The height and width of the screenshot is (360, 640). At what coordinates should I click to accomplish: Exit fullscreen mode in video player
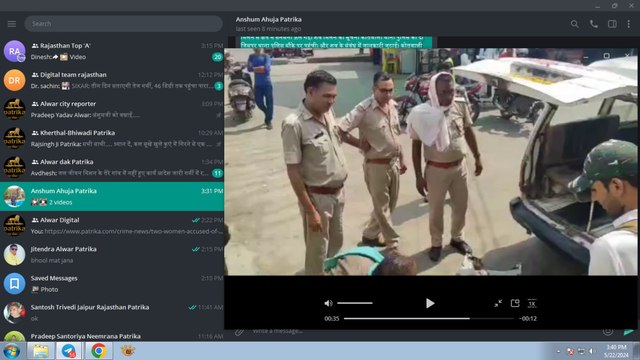(x=498, y=303)
